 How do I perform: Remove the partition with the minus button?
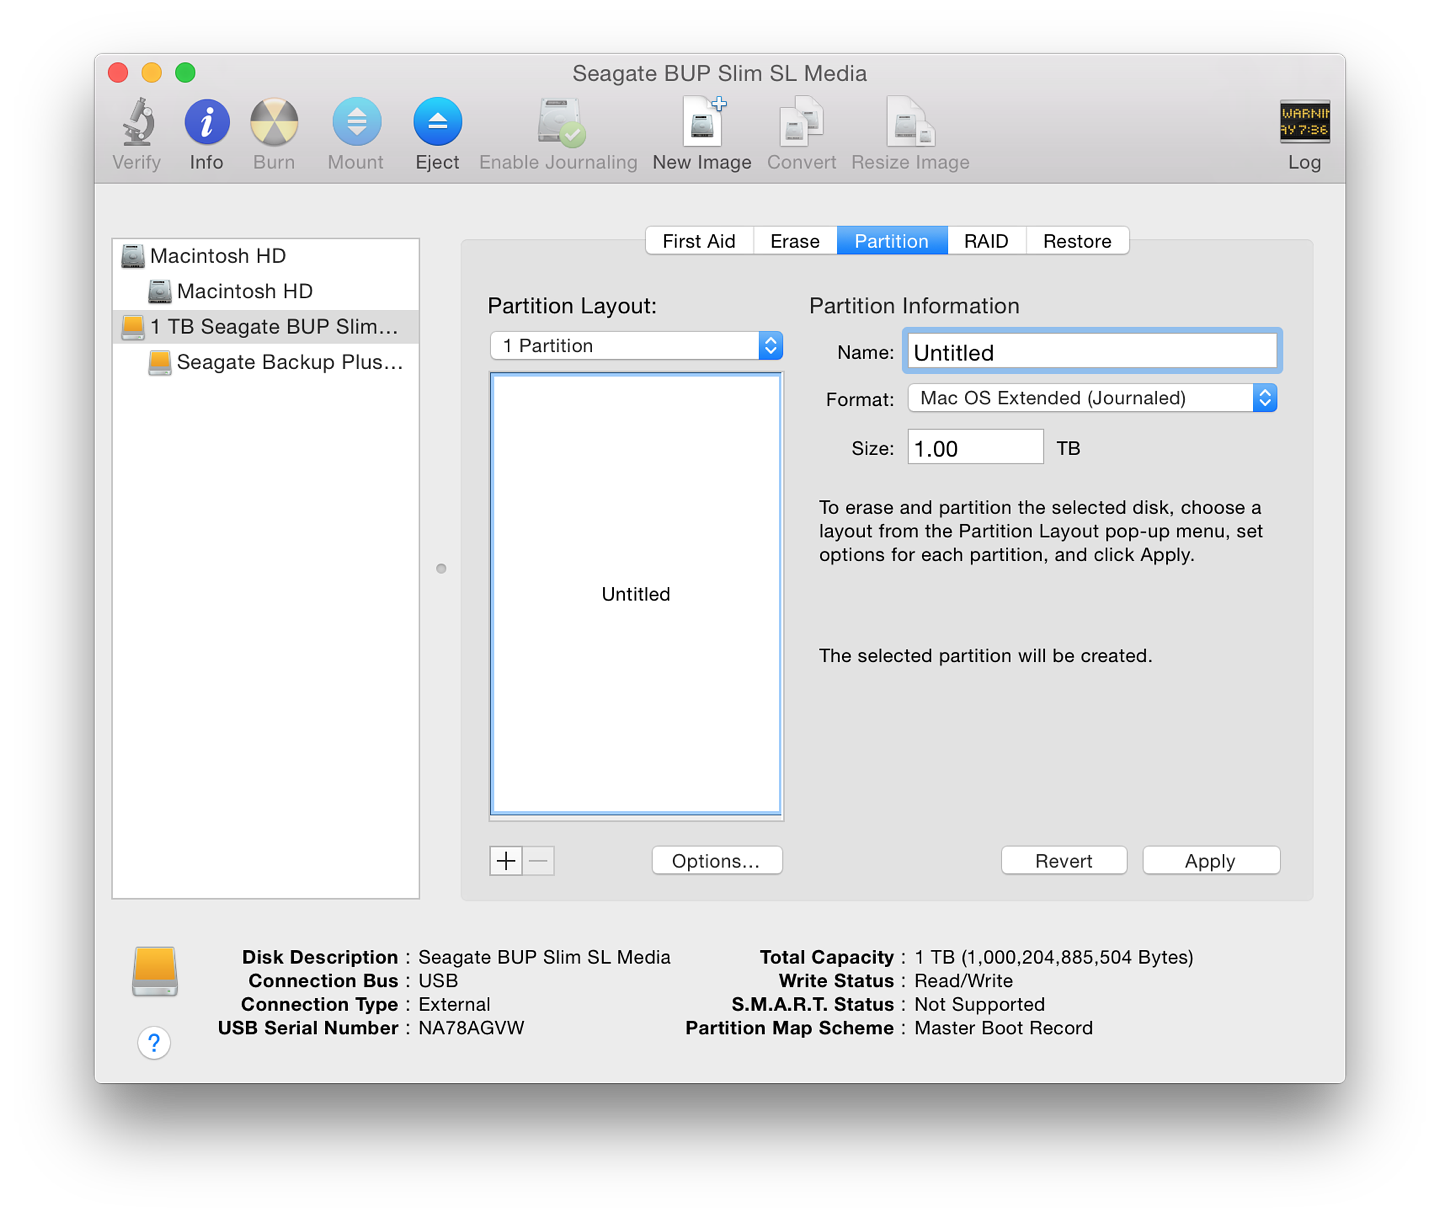point(539,861)
